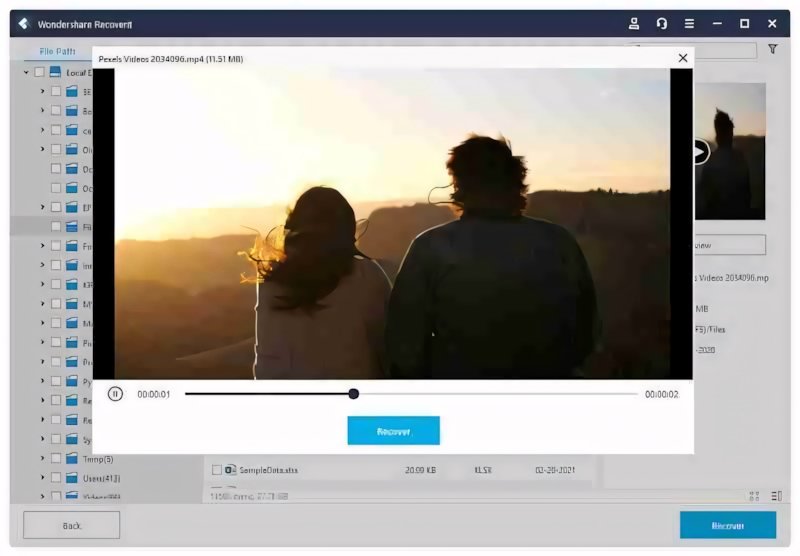Open the user account icon in title bar

coord(634,23)
